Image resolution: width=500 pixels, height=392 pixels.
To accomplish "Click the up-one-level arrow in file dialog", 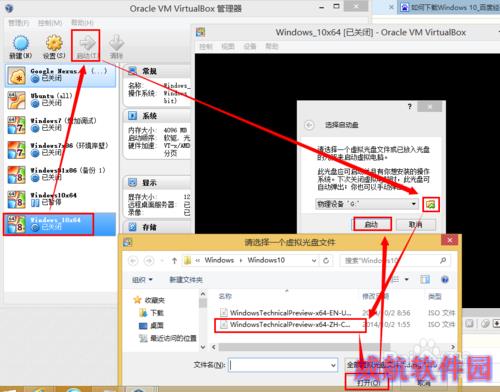I will point(174,260).
